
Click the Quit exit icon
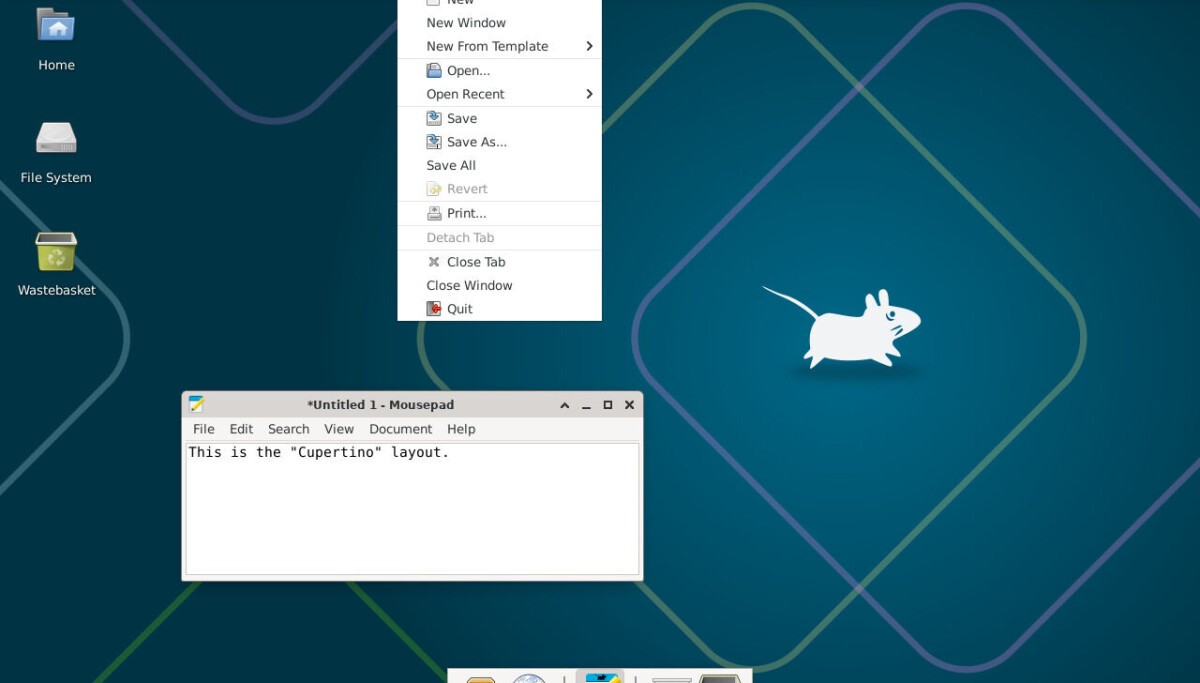pyautogui.click(x=434, y=309)
